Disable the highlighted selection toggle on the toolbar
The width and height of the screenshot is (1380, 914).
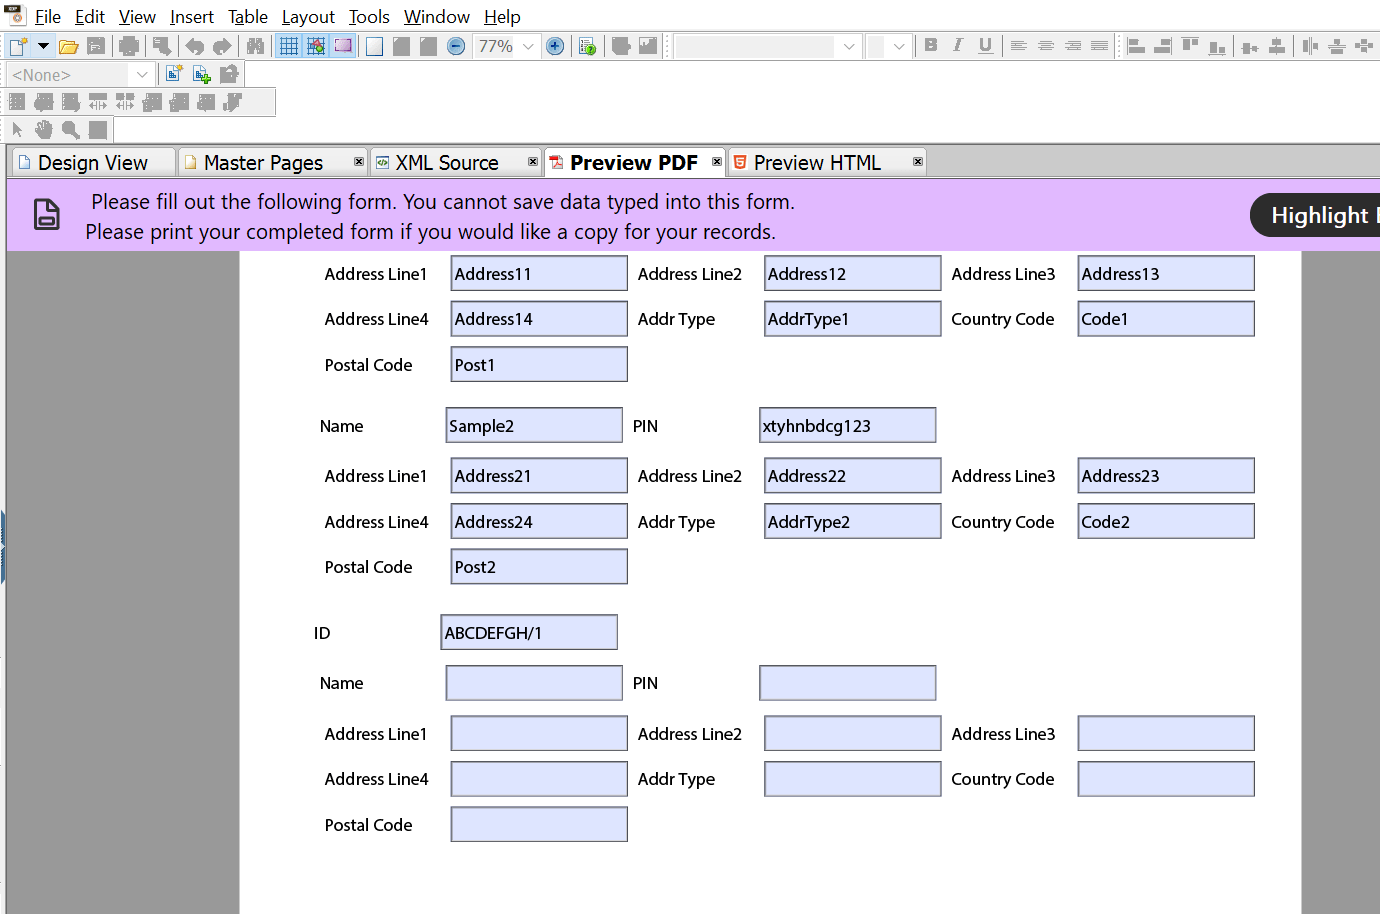click(343, 45)
